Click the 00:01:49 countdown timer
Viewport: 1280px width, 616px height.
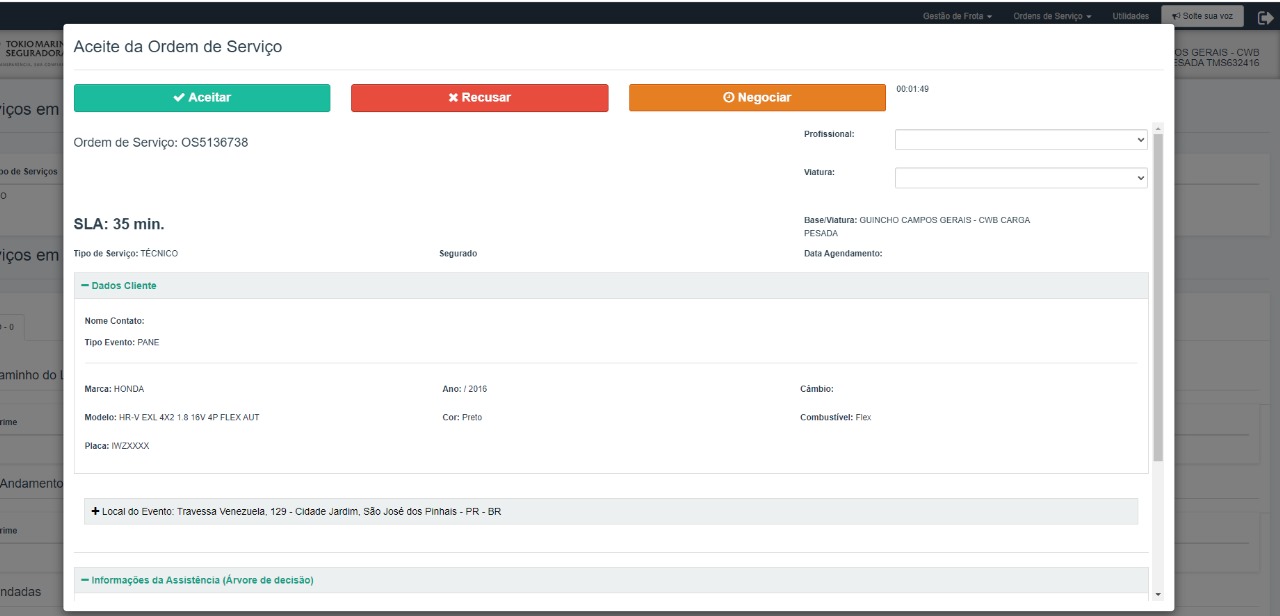(912, 89)
